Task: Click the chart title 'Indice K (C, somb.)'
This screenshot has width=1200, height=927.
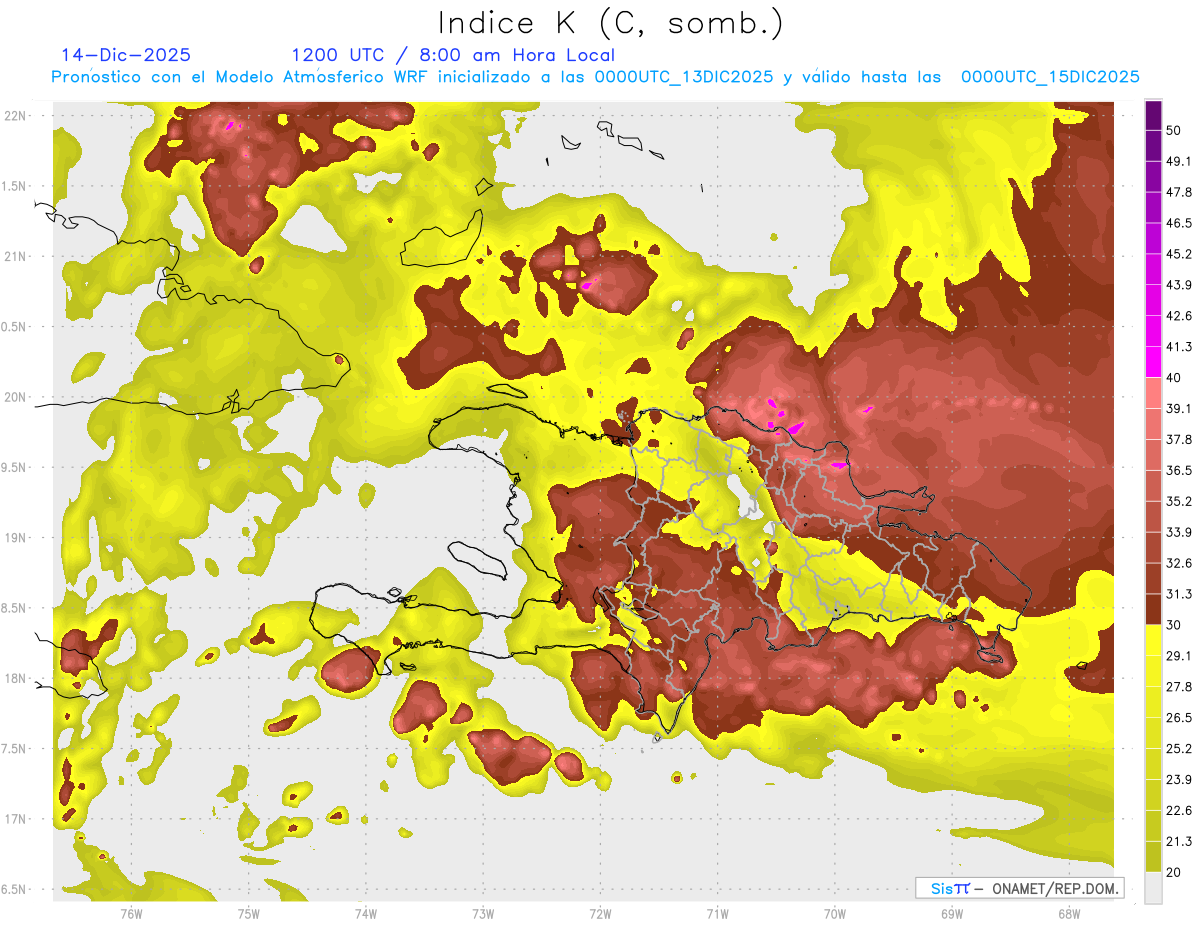Action: pyautogui.click(x=610, y=24)
